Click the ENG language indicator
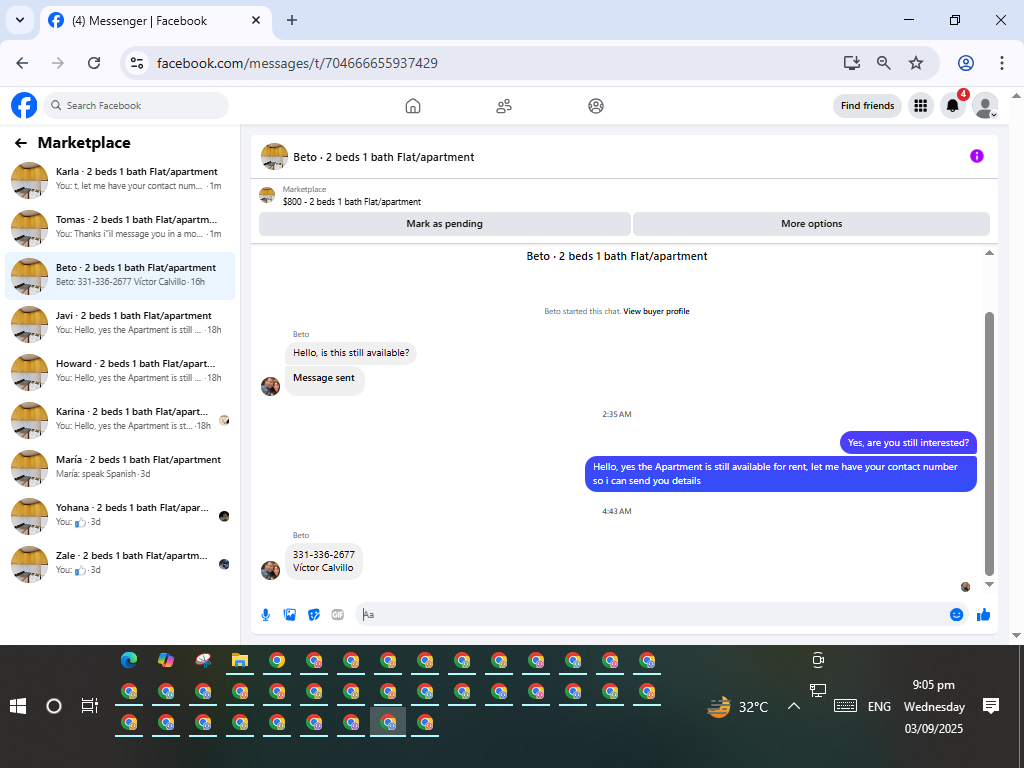Viewport: 1024px width, 768px height. (x=879, y=707)
